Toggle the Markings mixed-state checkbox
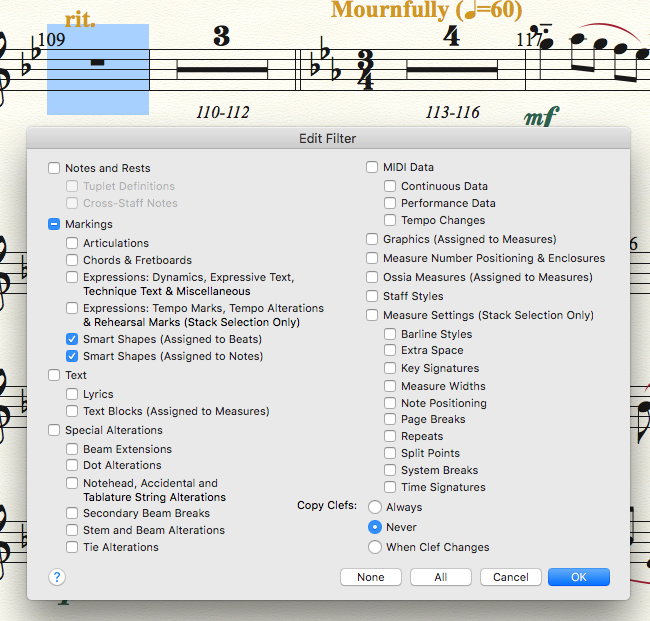The width and height of the screenshot is (650, 621). click(x=54, y=225)
